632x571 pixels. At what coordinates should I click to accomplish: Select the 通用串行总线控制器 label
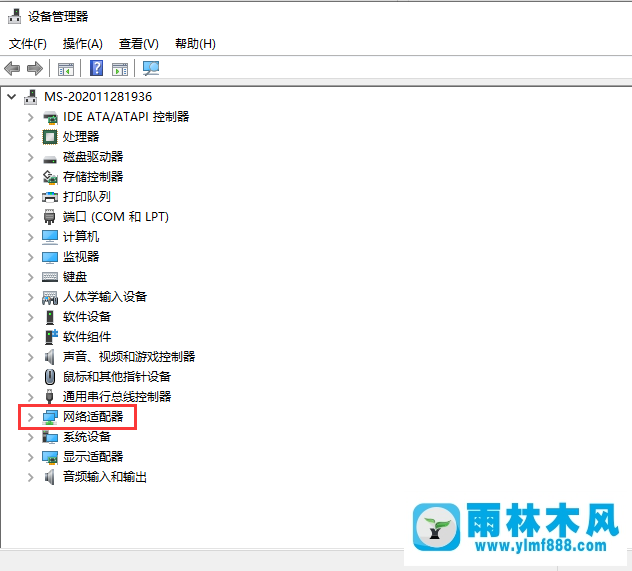(117, 397)
